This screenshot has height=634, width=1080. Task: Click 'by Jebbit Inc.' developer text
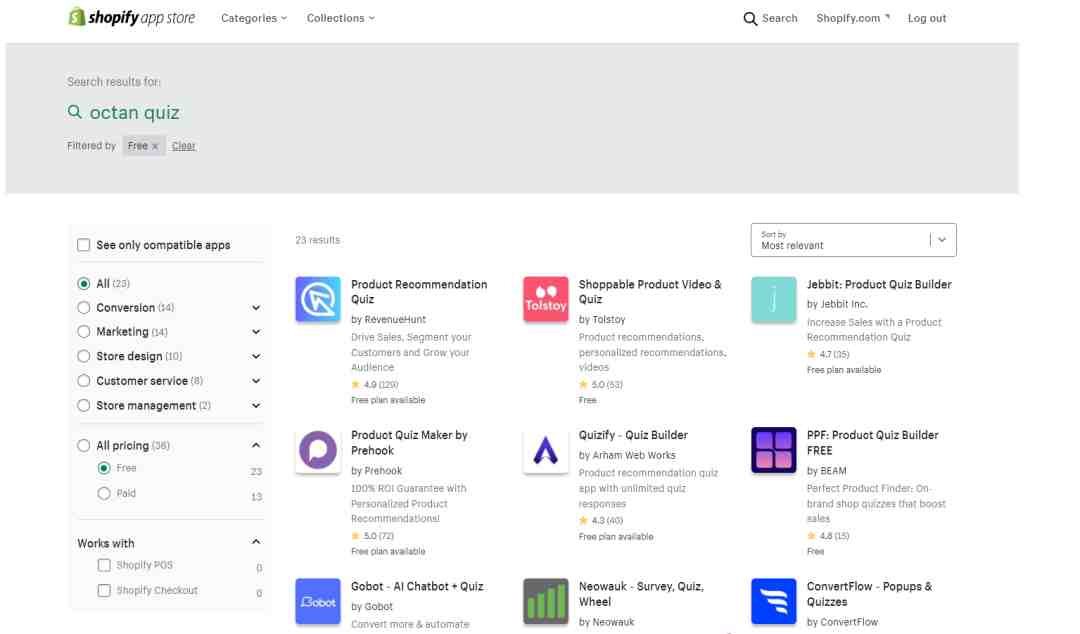coord(837,304)
